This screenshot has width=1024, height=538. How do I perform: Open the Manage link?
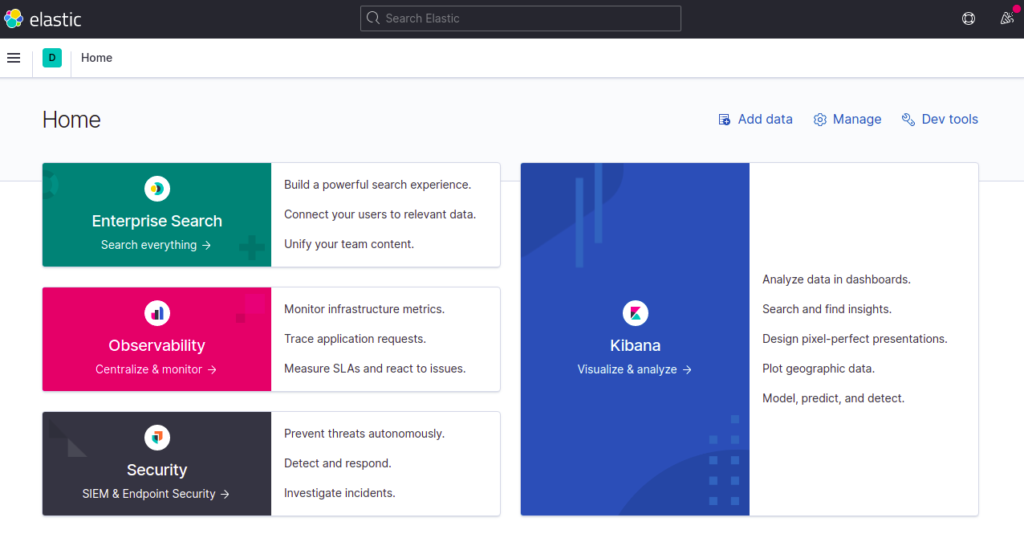pos(847,119)
